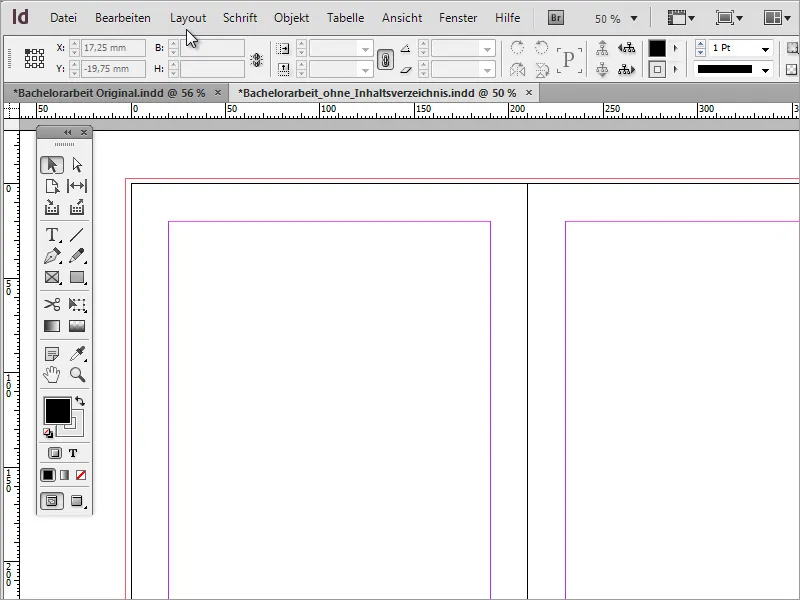
Task: Click the X position input field
Action: pos(113,48)
